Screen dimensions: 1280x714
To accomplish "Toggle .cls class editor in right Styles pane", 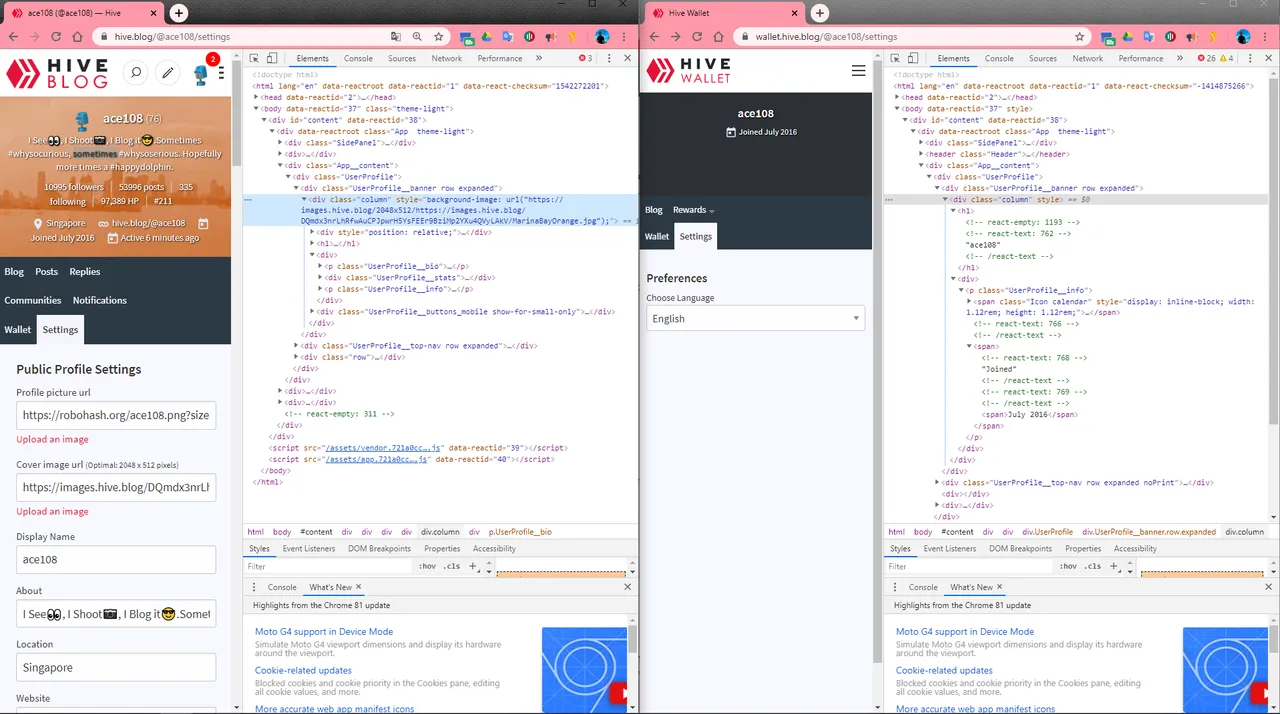I will (1092, 566).
